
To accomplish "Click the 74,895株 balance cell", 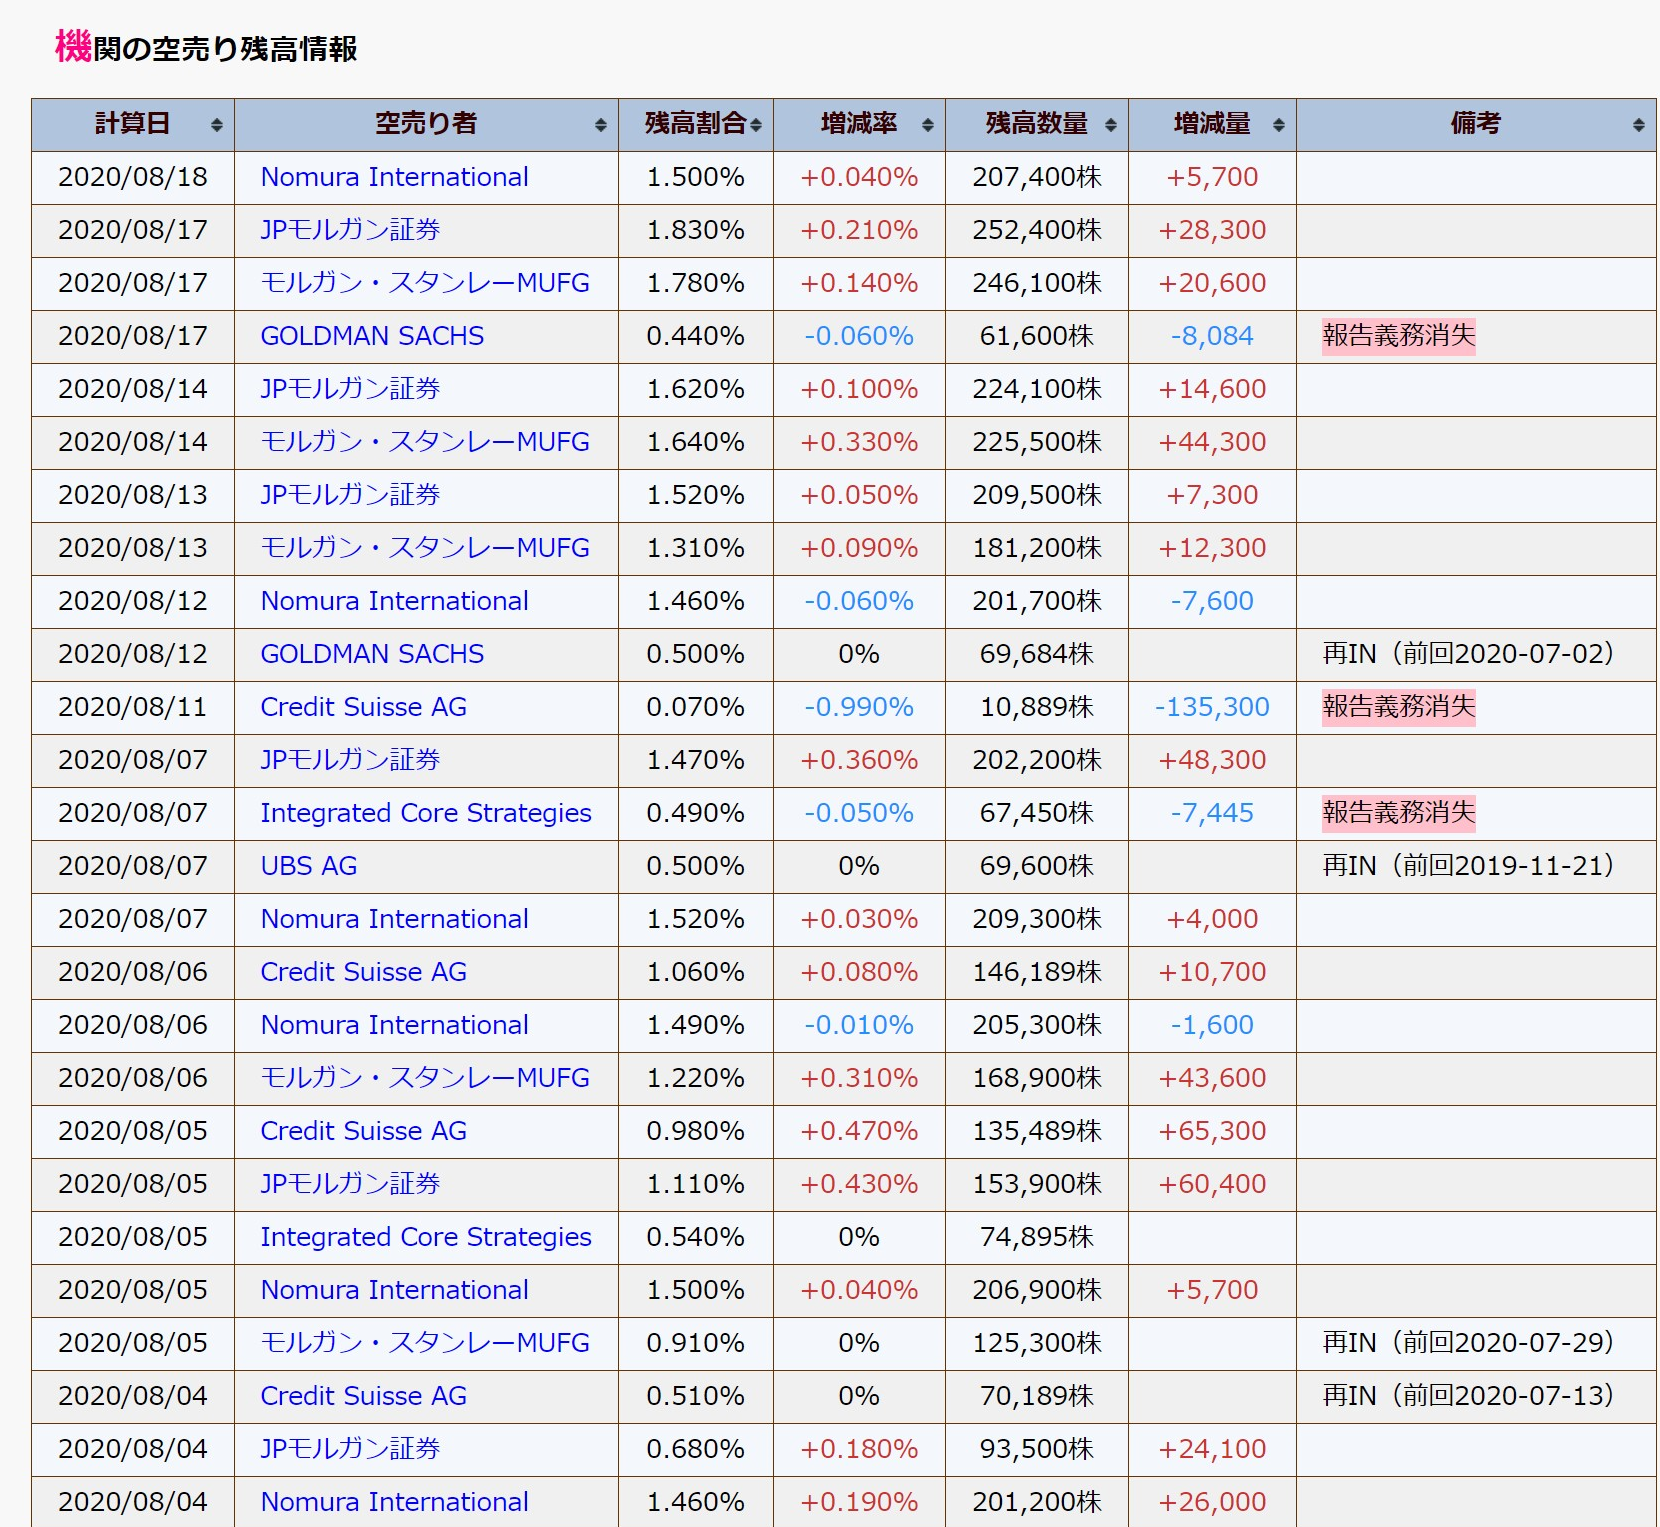I will (1037, 1237).
